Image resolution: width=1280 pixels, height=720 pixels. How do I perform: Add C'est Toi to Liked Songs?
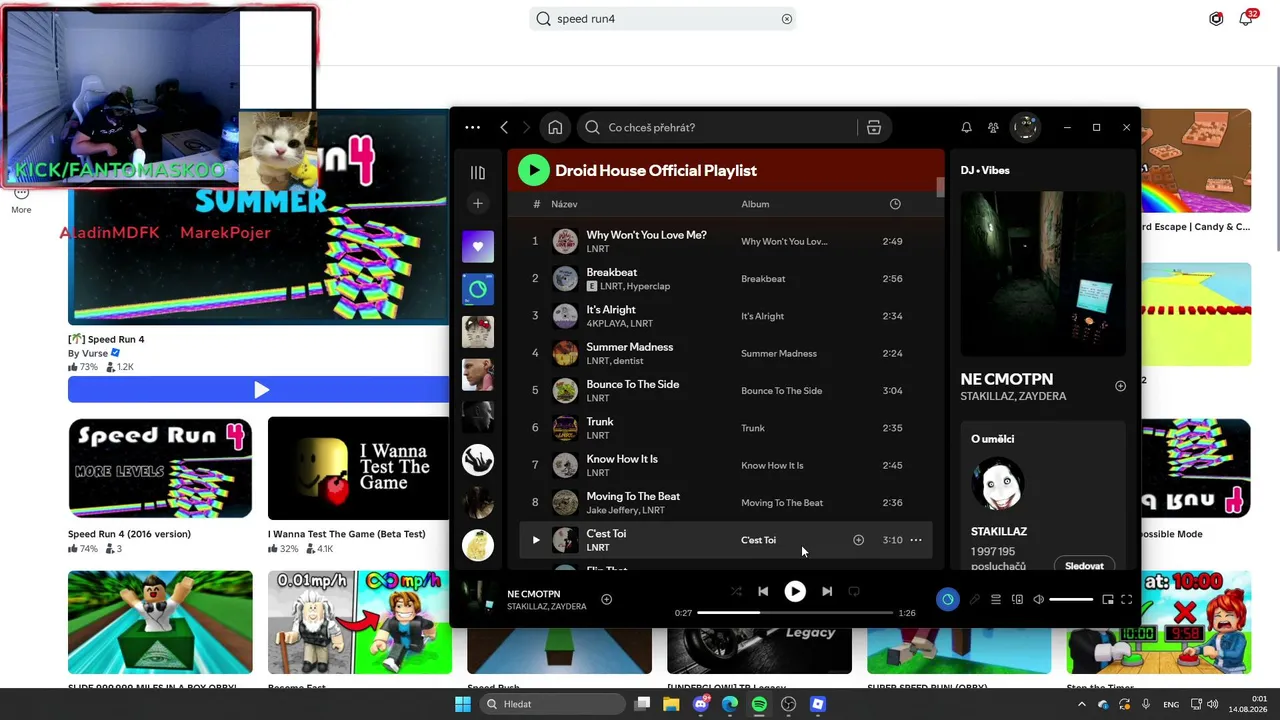coord(858,540)
